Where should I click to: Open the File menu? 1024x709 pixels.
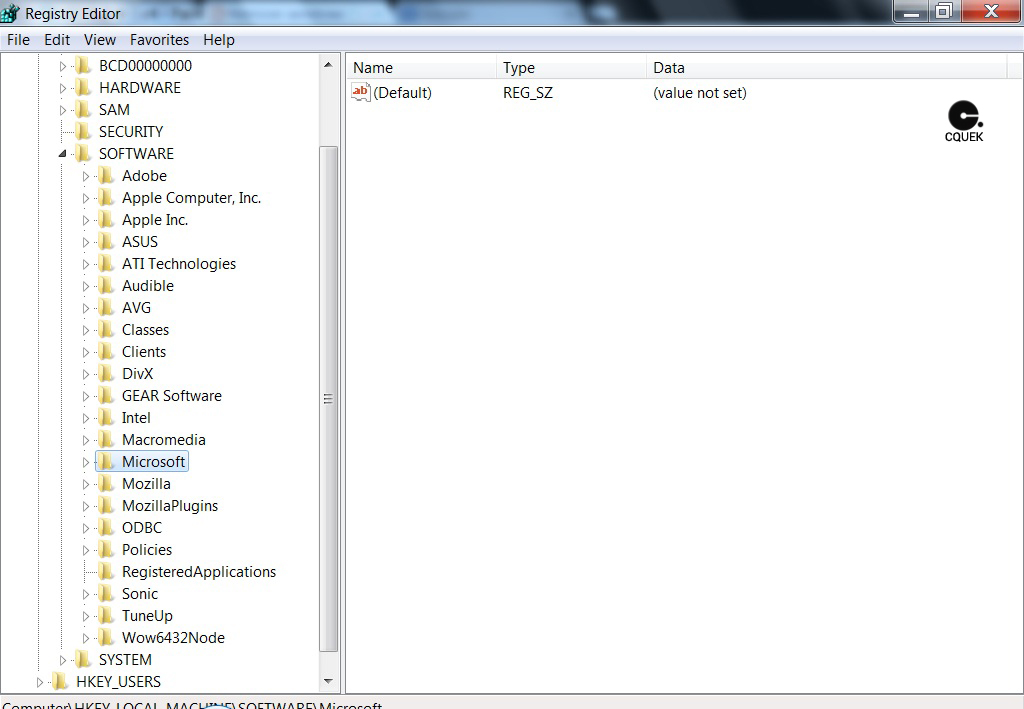pos(18,40)
